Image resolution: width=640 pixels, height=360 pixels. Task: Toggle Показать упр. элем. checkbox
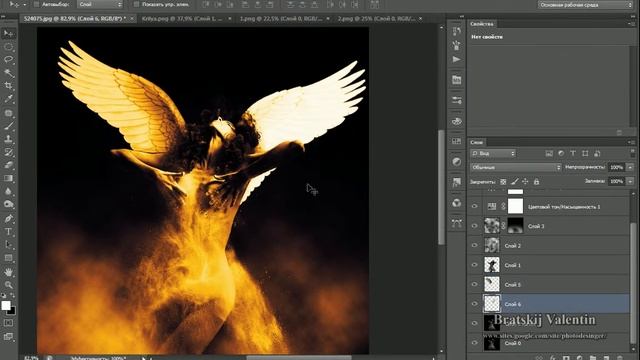click(x=136, y=4)
